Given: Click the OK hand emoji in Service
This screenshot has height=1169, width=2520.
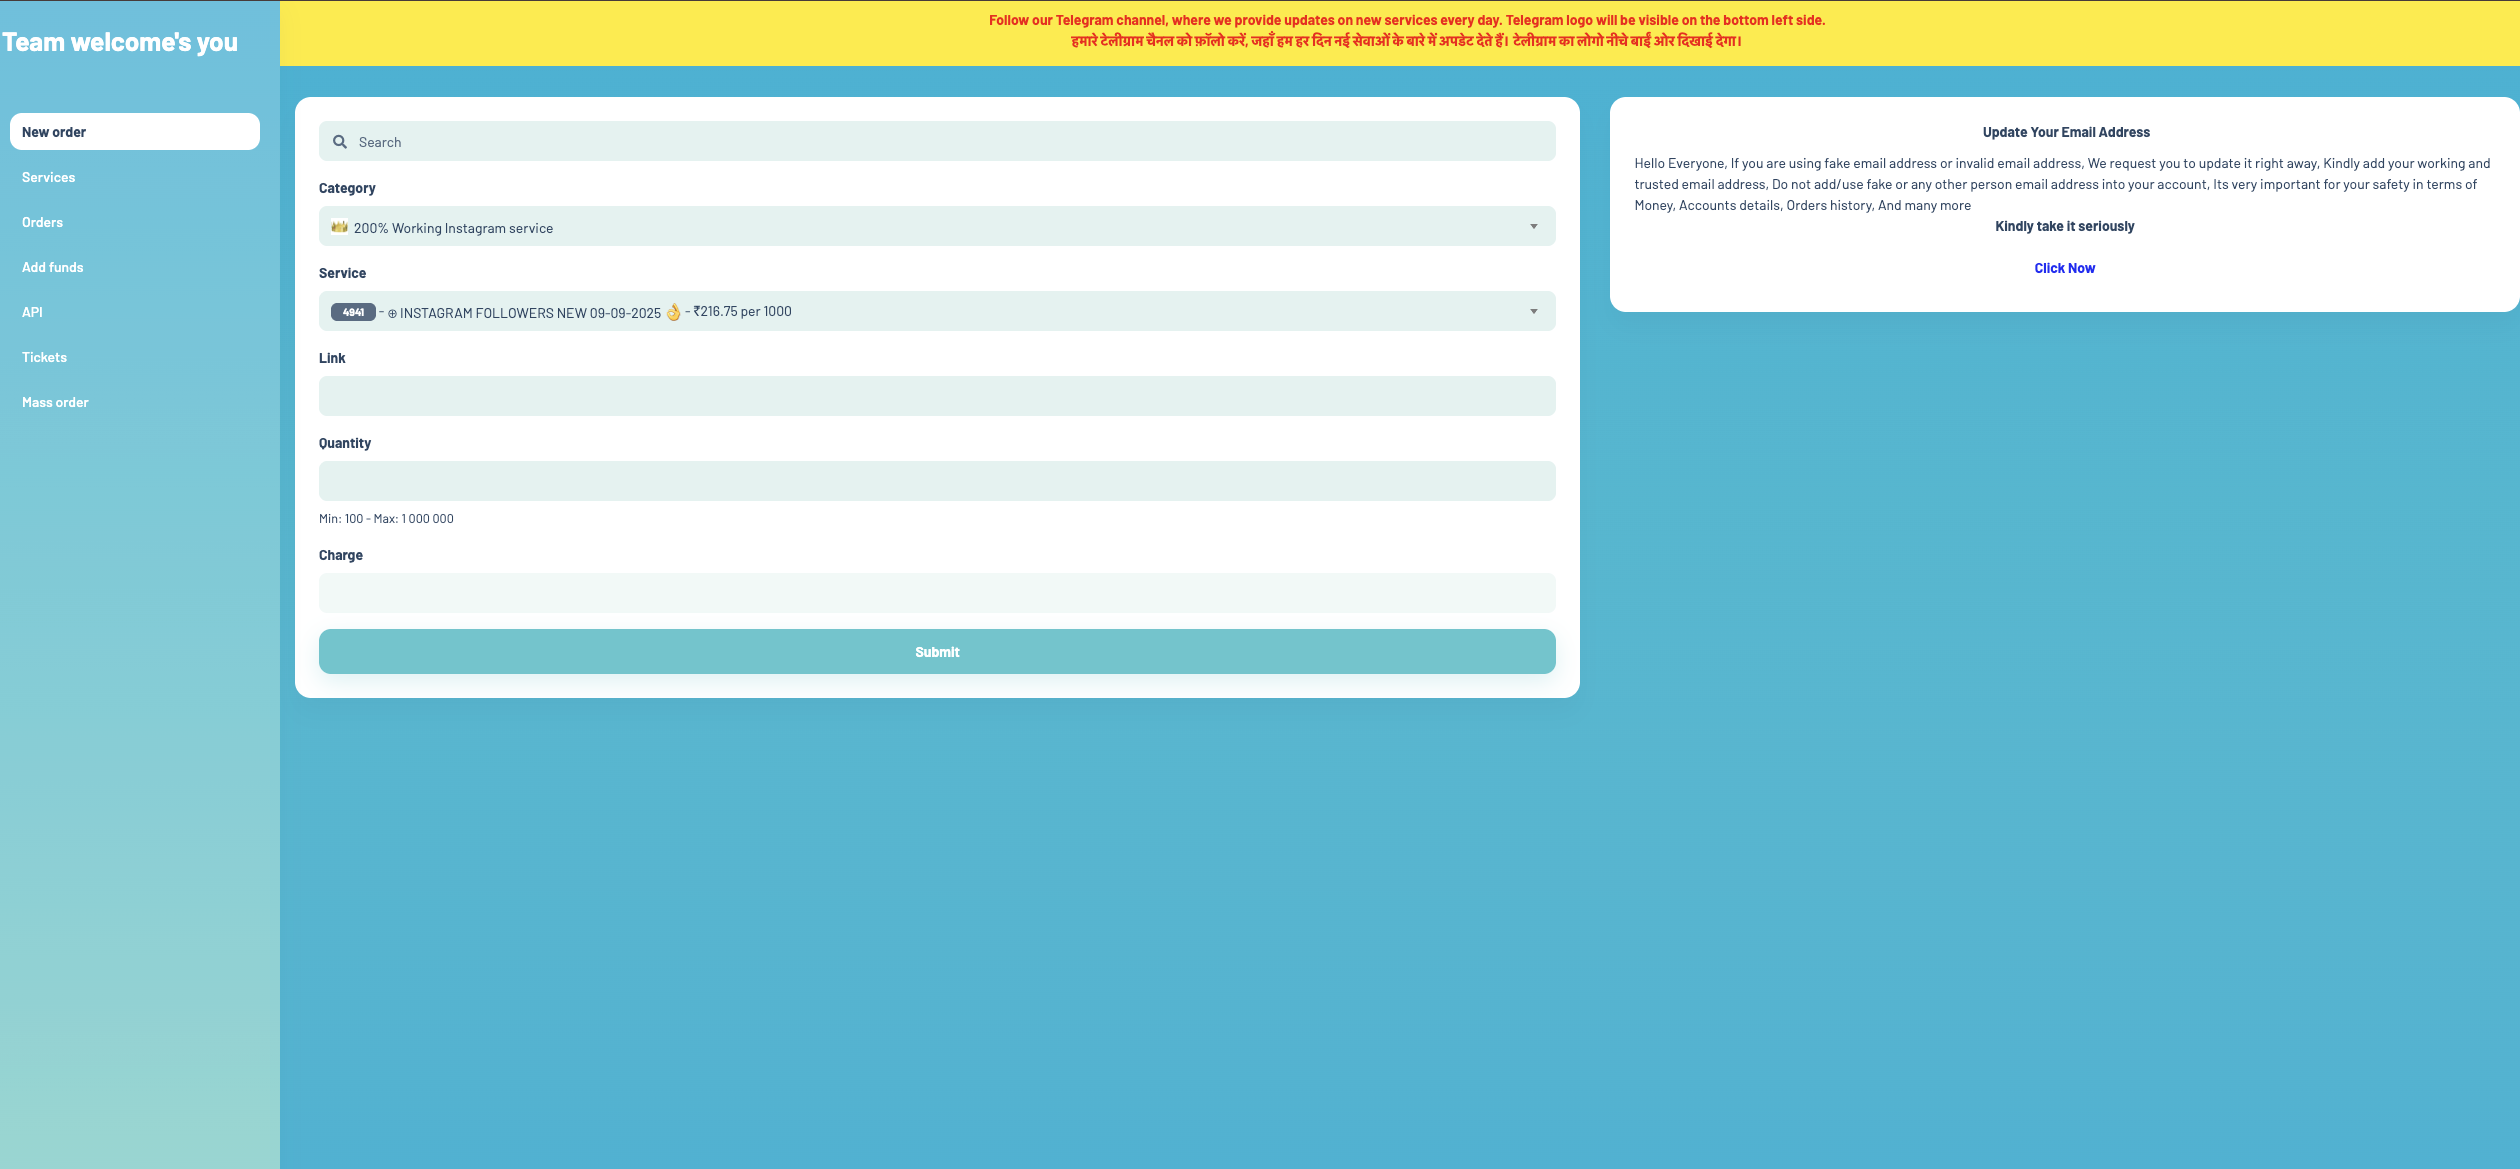Looking at the screenshot, I should 674,312.
